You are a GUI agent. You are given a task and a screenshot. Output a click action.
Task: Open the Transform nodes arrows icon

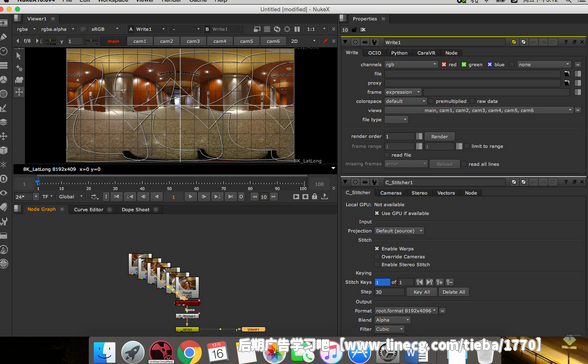(x=4, y=136)
